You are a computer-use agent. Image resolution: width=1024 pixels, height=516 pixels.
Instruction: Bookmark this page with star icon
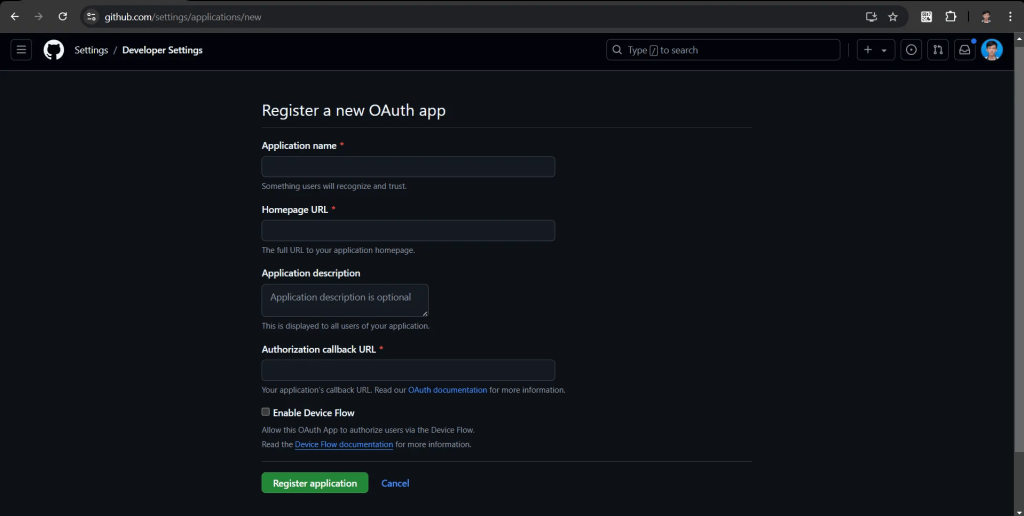893,17
